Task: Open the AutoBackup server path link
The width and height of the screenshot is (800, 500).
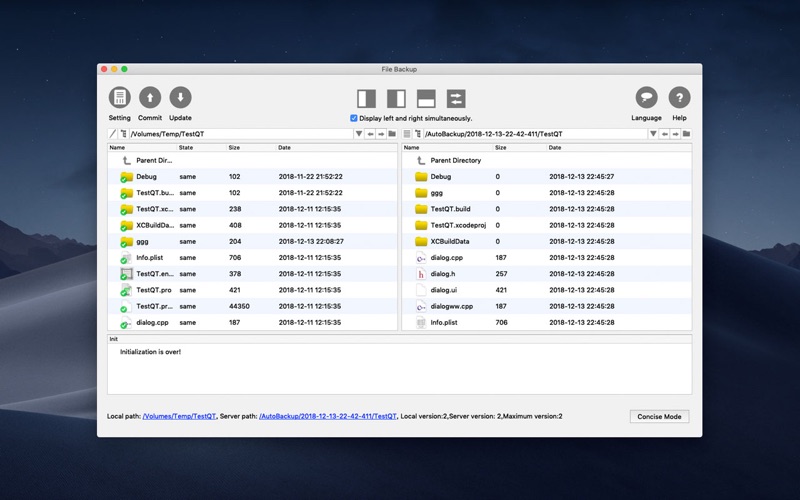Action: pyautogui.click(x=328, y=416)
